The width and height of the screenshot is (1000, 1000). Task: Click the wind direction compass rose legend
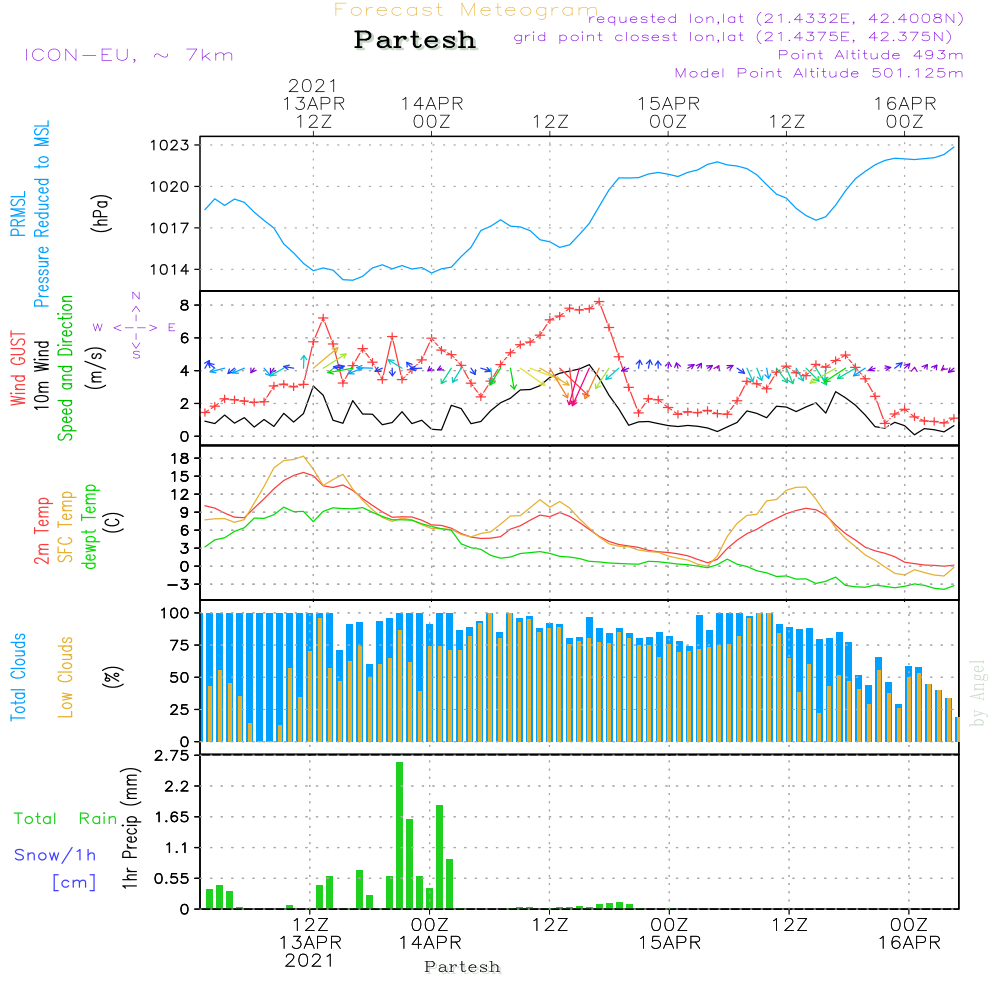(136, 326)
